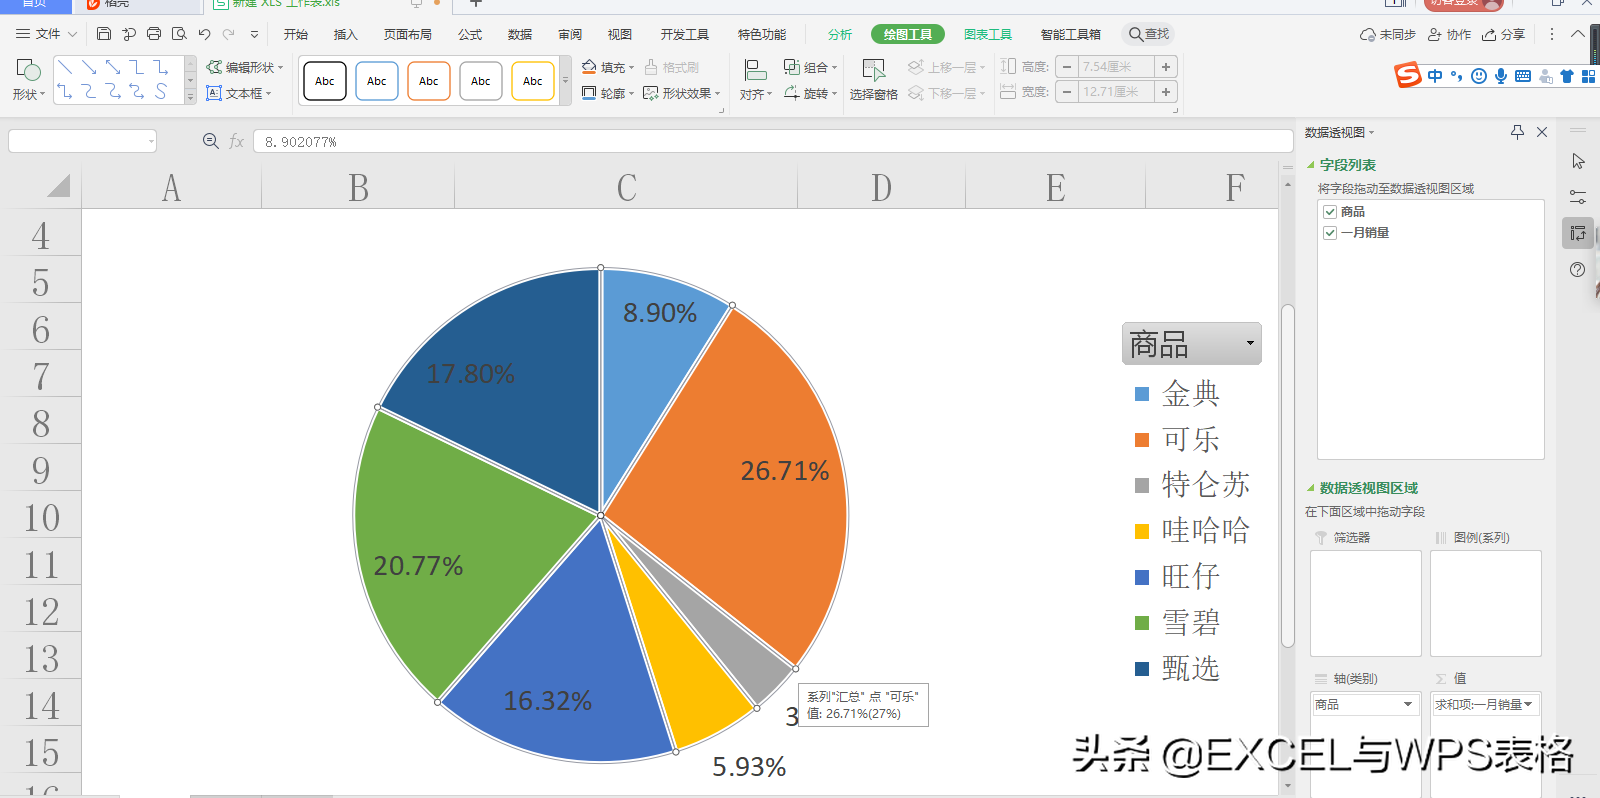Click the 未同步 sync button
This screenshot has width=1600, height=798.
(1388, 34)
